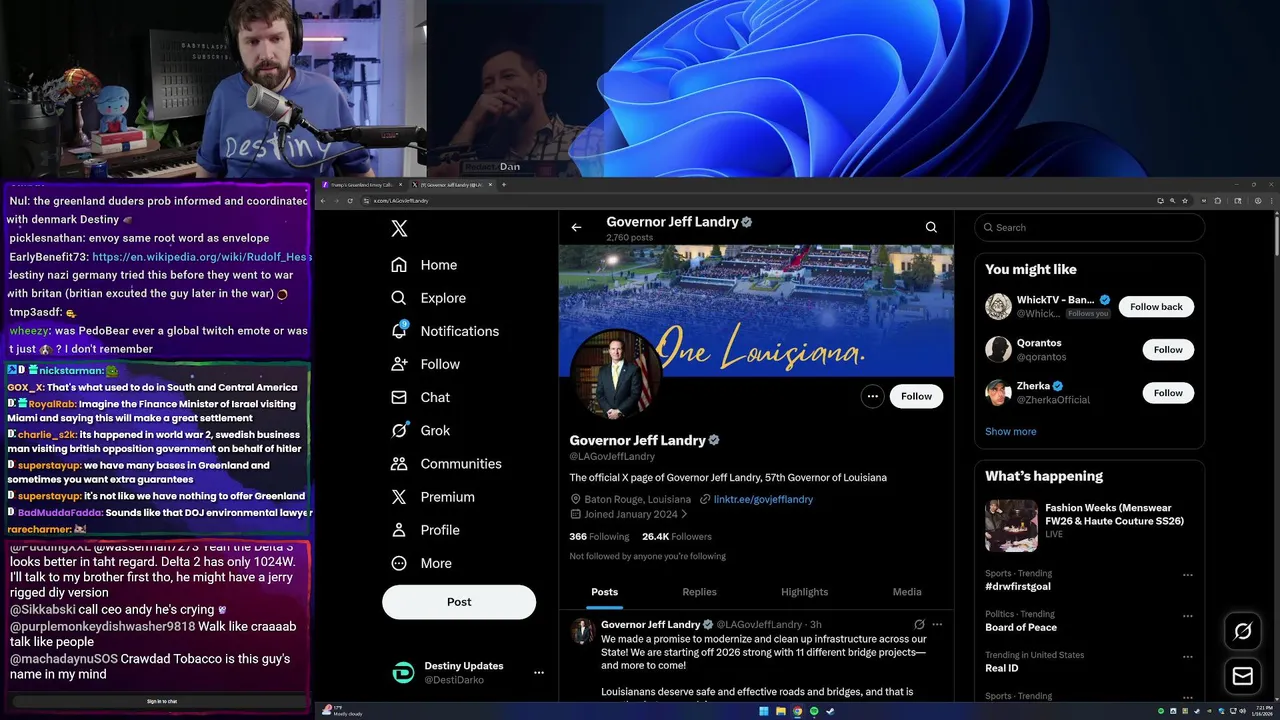This screenshot has width=1280, height=720.
Task: Open profile more options ellipsis button
Action: click(x=872, y=396)
